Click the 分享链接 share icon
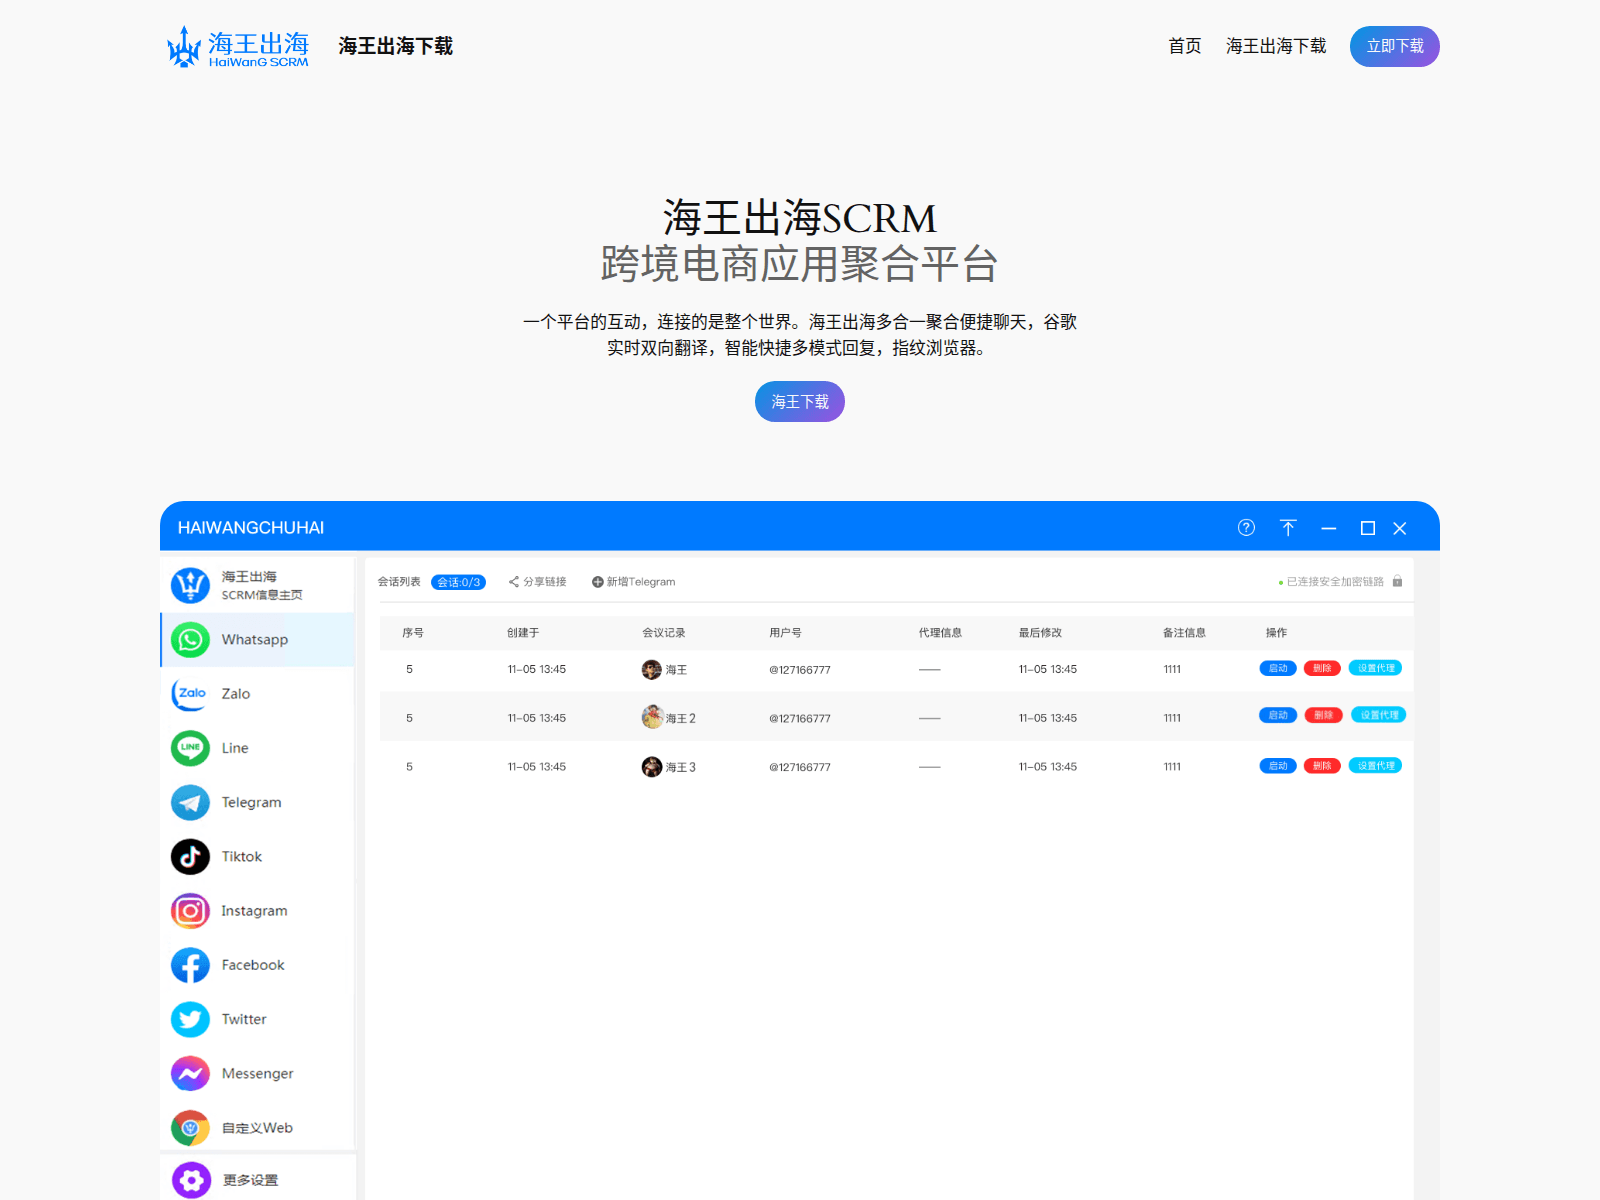This screenshot has width=1600, height=1200. 514,581
